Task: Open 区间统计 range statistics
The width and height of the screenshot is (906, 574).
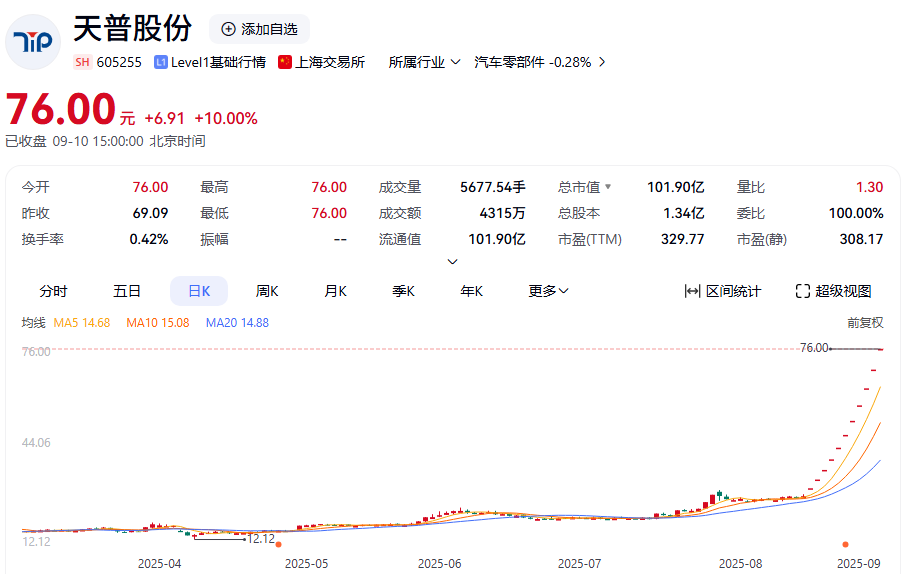Action: click(723, 291)
